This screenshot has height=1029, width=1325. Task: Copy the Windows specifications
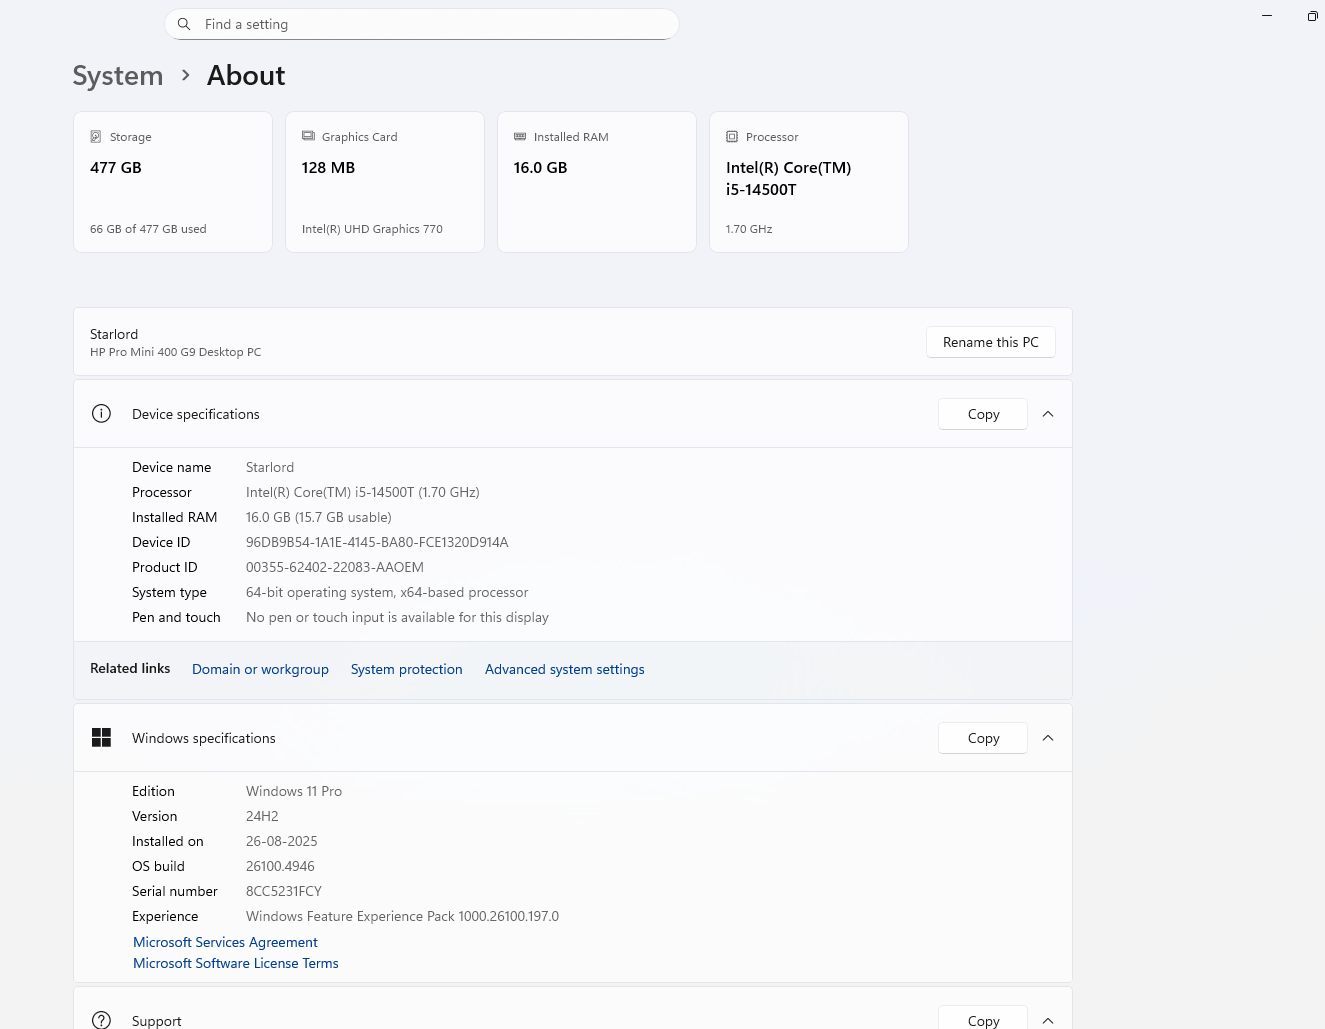click(983, 738)
